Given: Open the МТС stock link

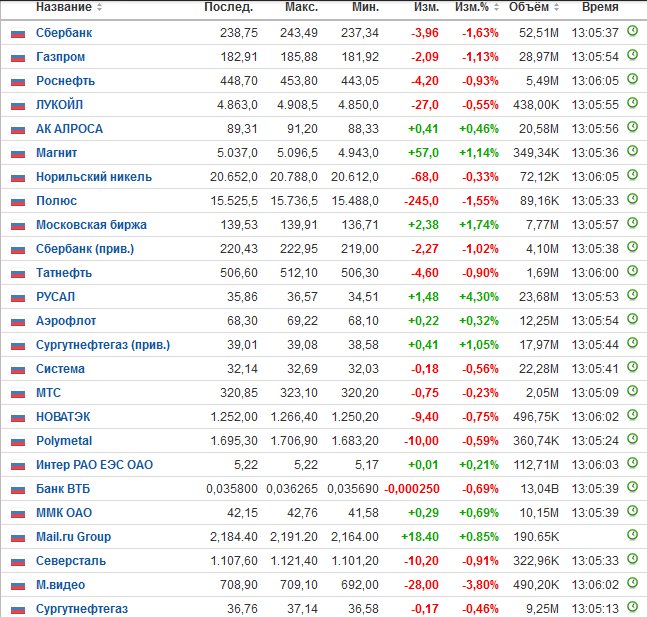Looking at the screenshot, I should [x=48, y=392].
